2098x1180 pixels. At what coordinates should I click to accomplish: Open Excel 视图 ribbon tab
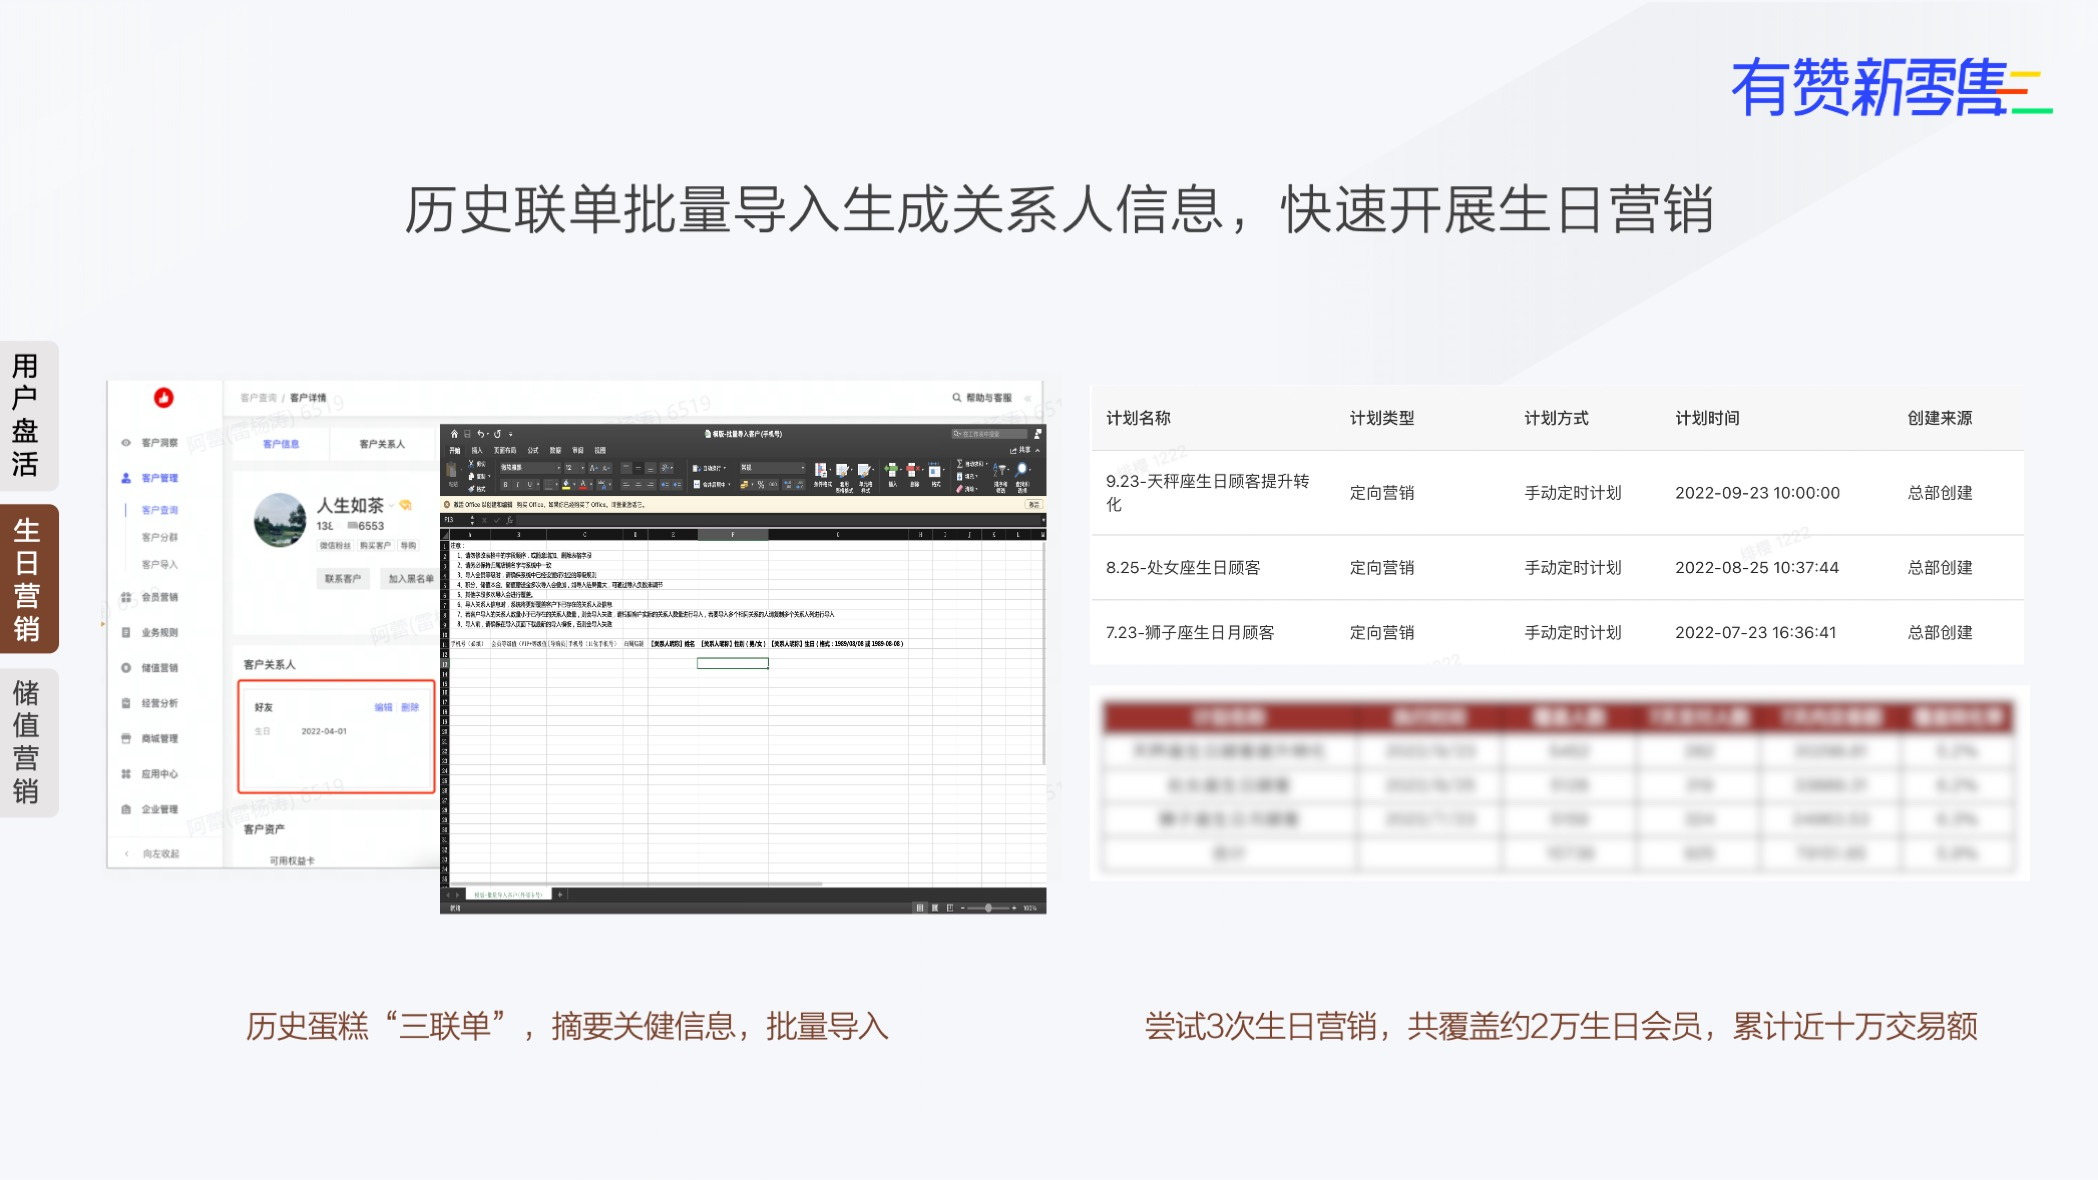click(x=600, y=450)
